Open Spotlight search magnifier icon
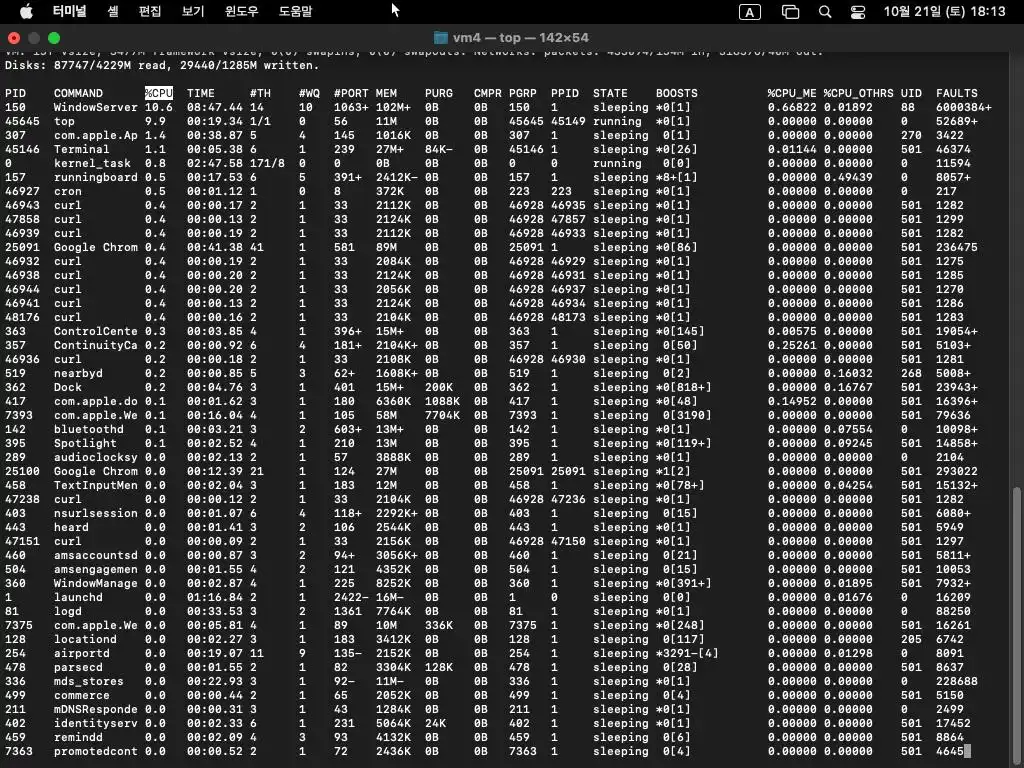This screenshot has width=1024, height=768. pos(825,12)
